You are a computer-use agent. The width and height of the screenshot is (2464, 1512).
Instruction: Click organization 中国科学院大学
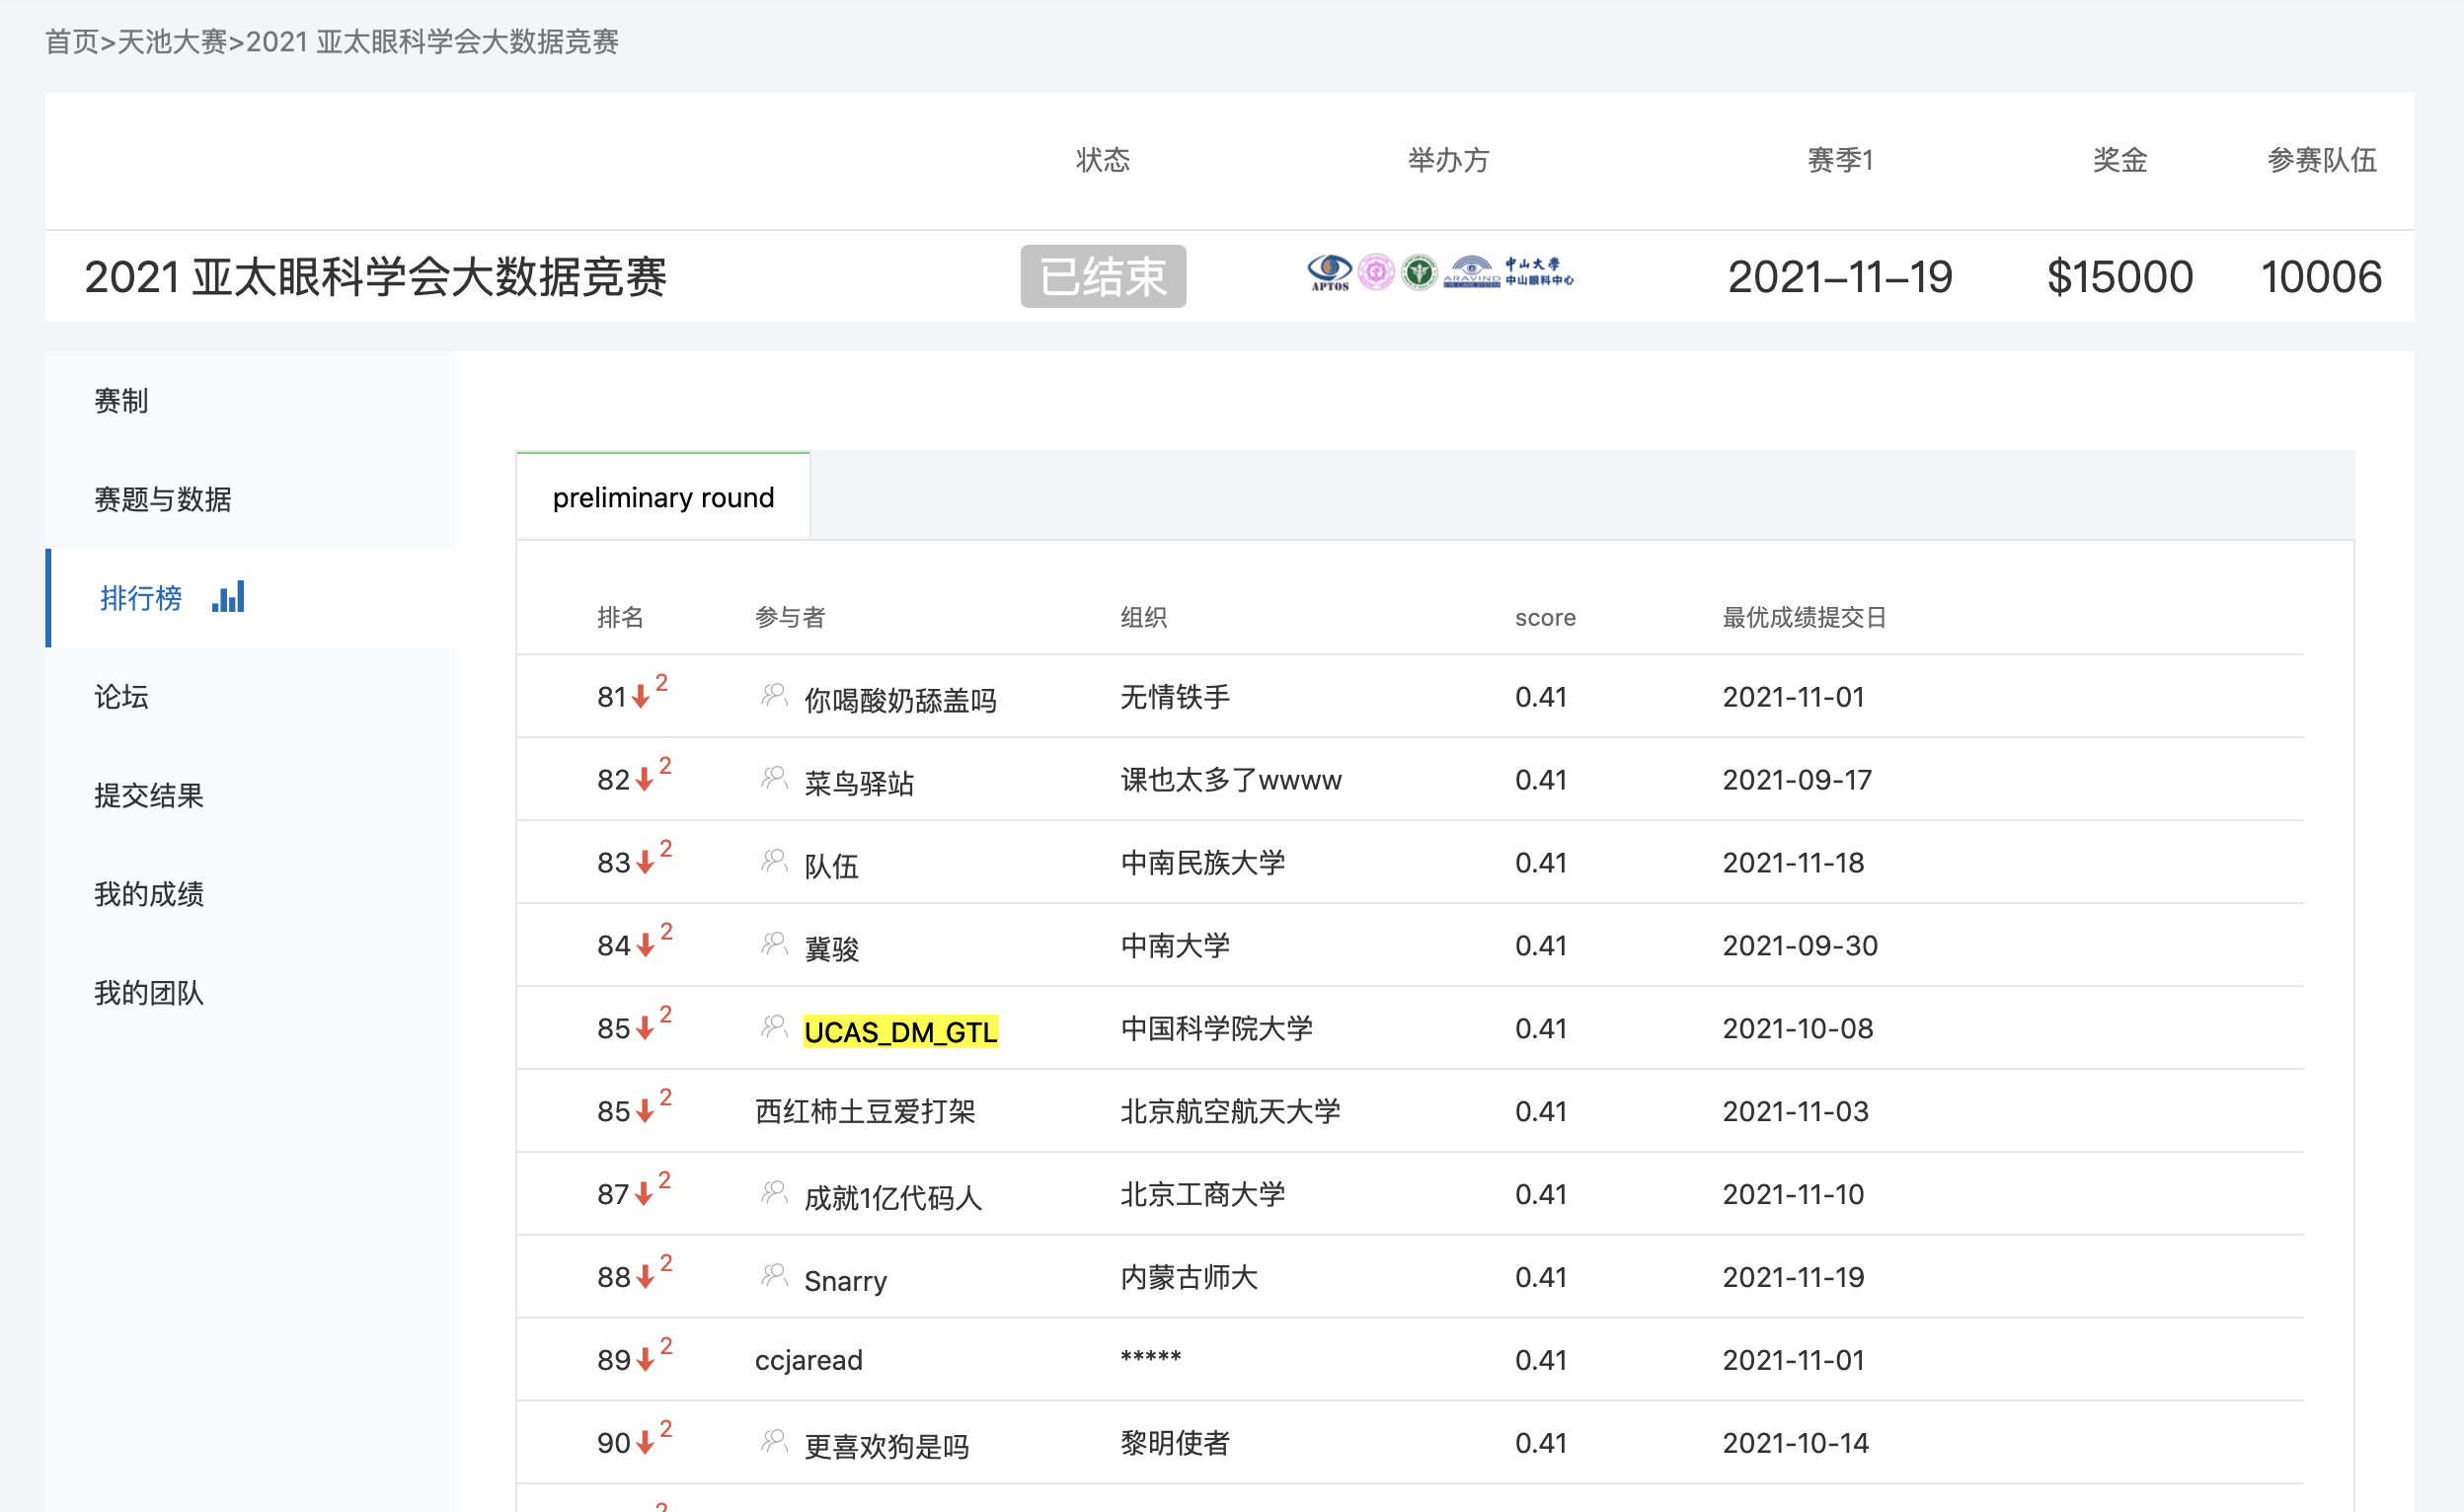coord(1216,1028)
